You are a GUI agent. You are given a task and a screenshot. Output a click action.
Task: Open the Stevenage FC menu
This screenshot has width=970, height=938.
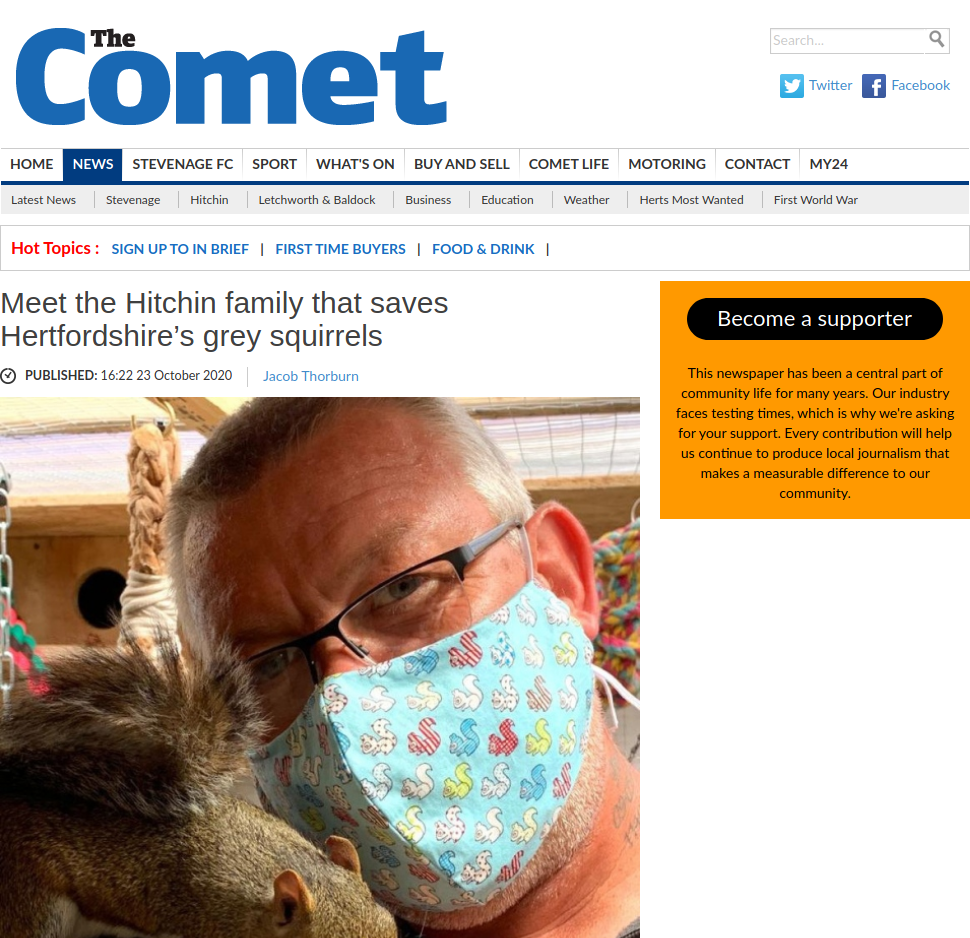[x=182, y=165]
